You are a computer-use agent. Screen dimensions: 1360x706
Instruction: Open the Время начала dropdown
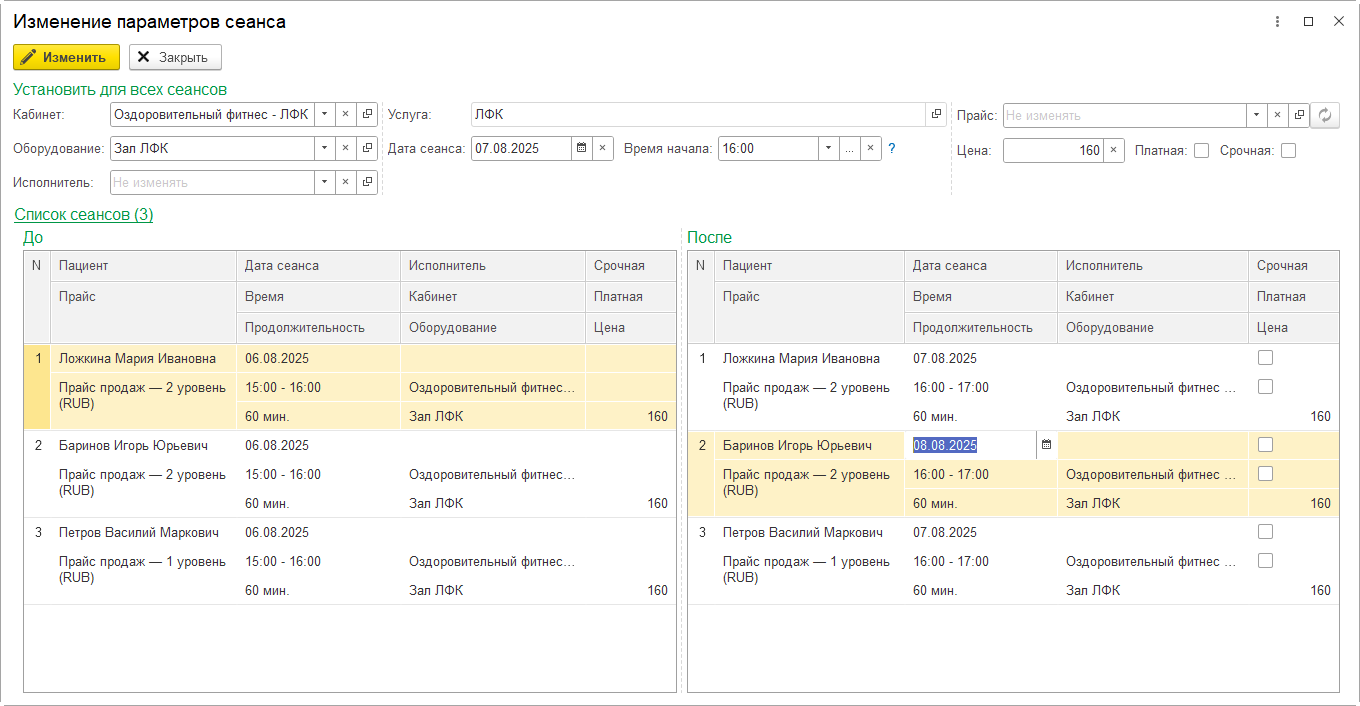tap(828, 148)
